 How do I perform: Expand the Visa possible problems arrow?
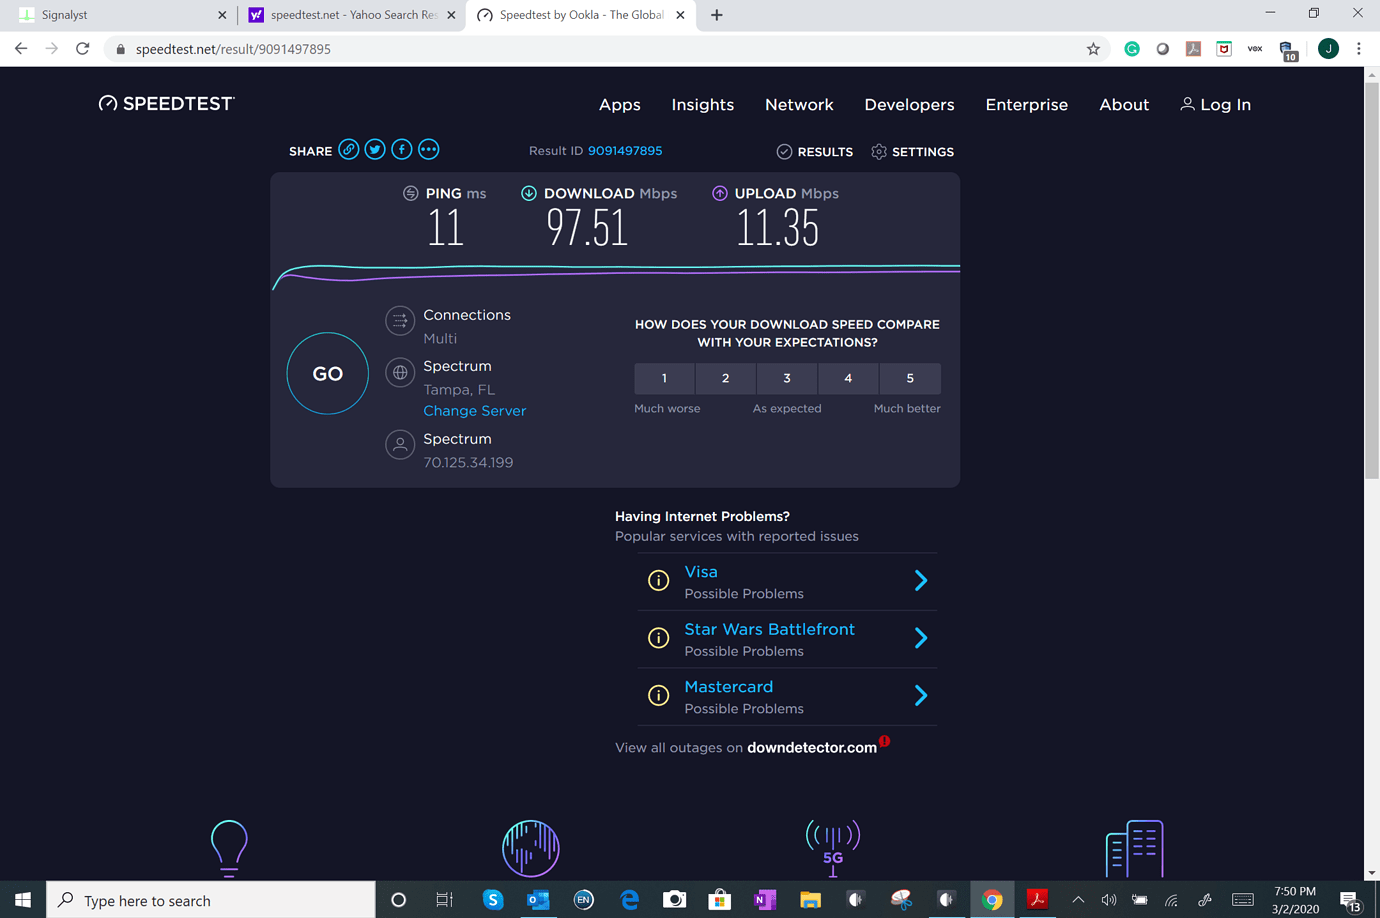[921, 580]
